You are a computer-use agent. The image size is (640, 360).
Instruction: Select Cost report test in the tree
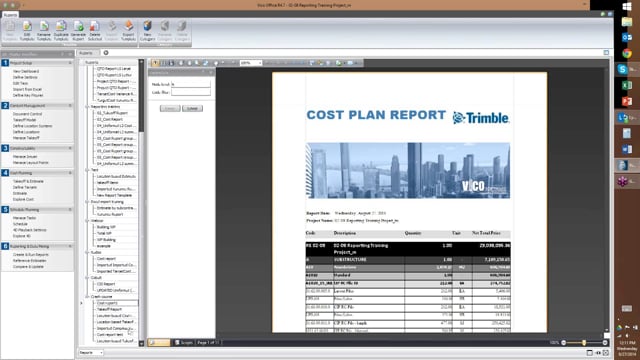coord(110,335)
